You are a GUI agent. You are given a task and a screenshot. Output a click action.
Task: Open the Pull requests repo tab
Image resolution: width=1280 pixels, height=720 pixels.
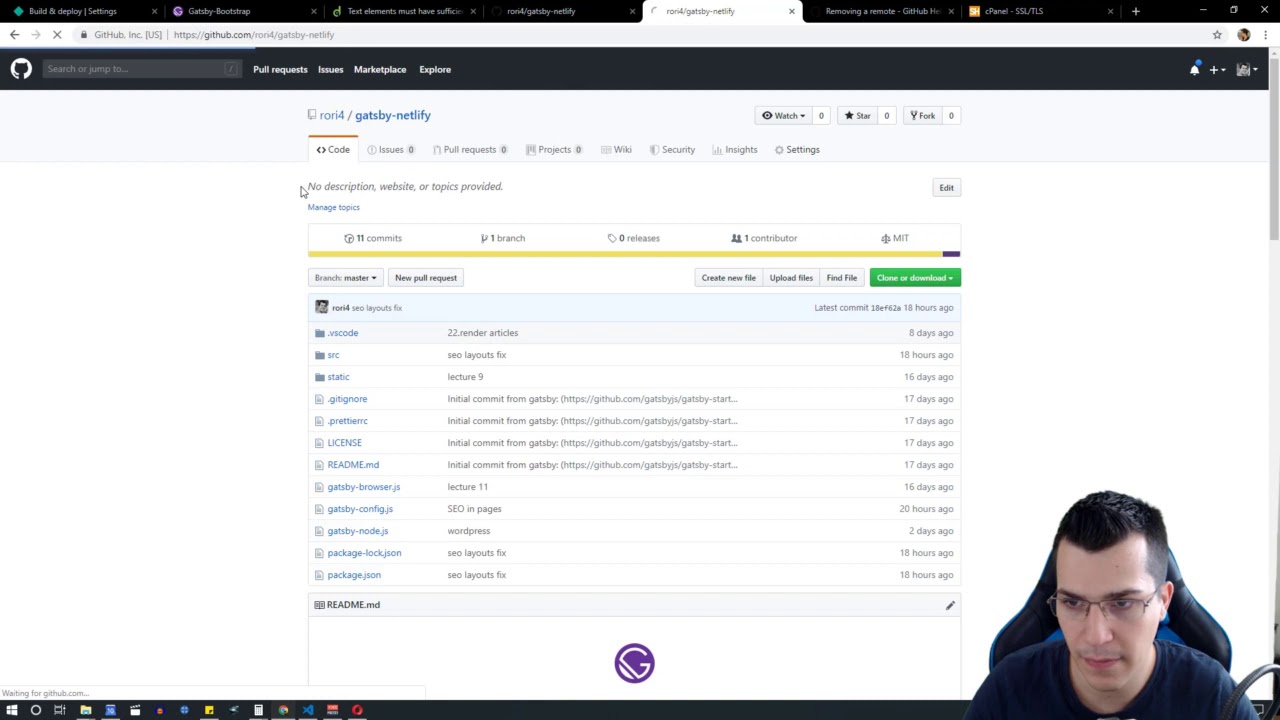point(470,150)
